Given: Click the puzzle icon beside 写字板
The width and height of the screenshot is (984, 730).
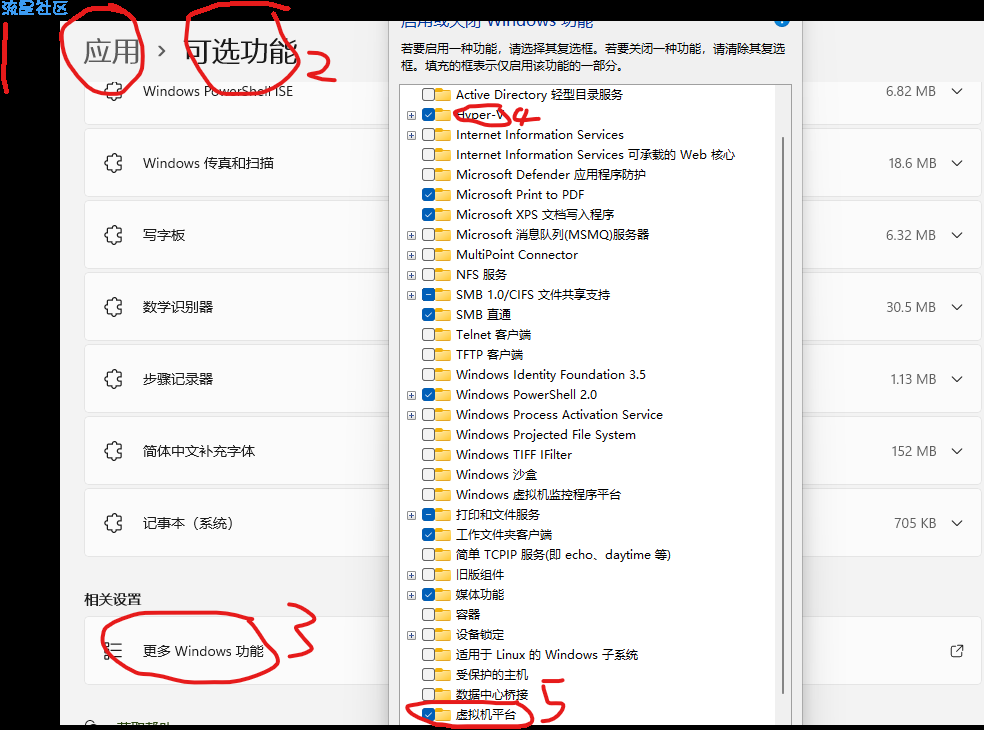Looking at the screenshot, I should coord(113,235).
